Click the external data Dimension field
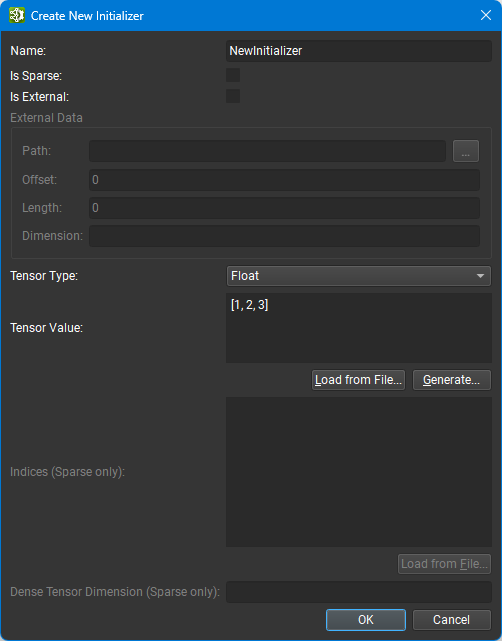 (284, 236)
